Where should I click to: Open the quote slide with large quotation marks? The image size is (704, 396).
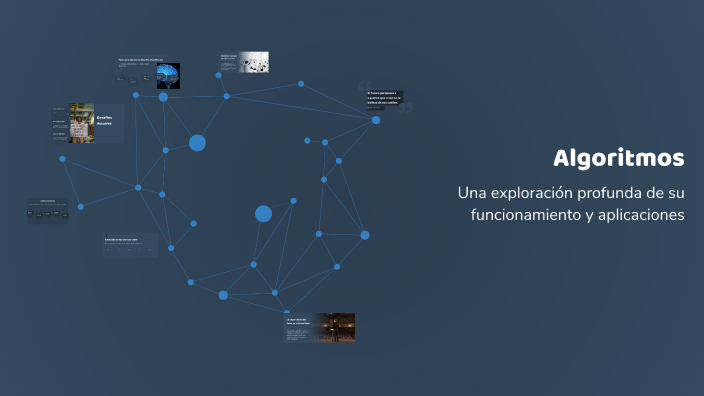(385, 98)
